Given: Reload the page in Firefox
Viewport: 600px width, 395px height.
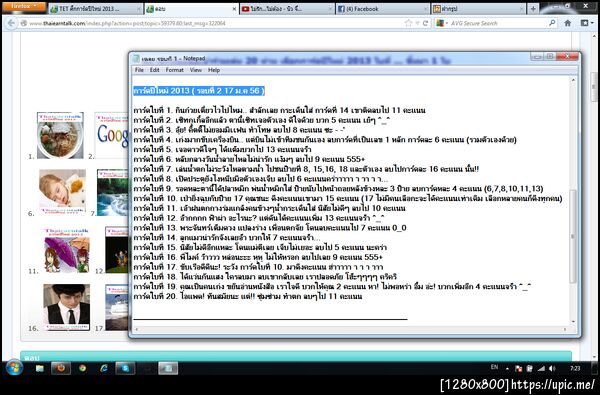Looking at the screenshot, I should (x=425, y=23).
